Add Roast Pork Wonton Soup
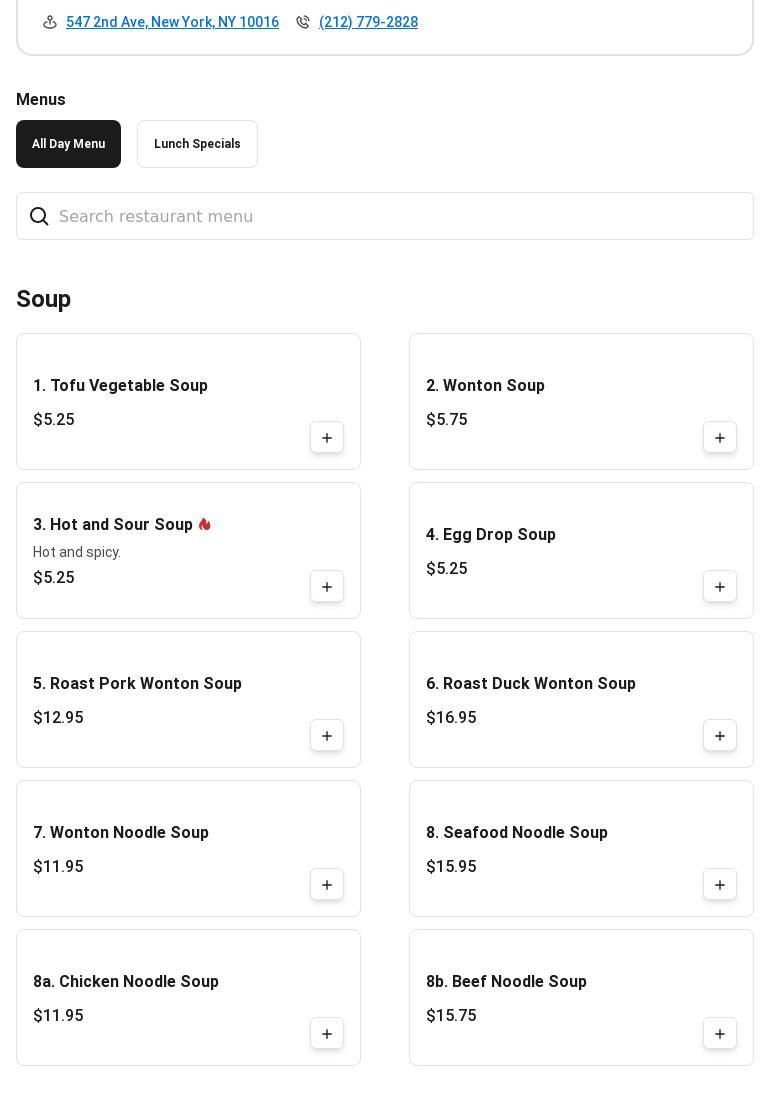This screenshot has width=770, height=1098. [x=327, y=736]
